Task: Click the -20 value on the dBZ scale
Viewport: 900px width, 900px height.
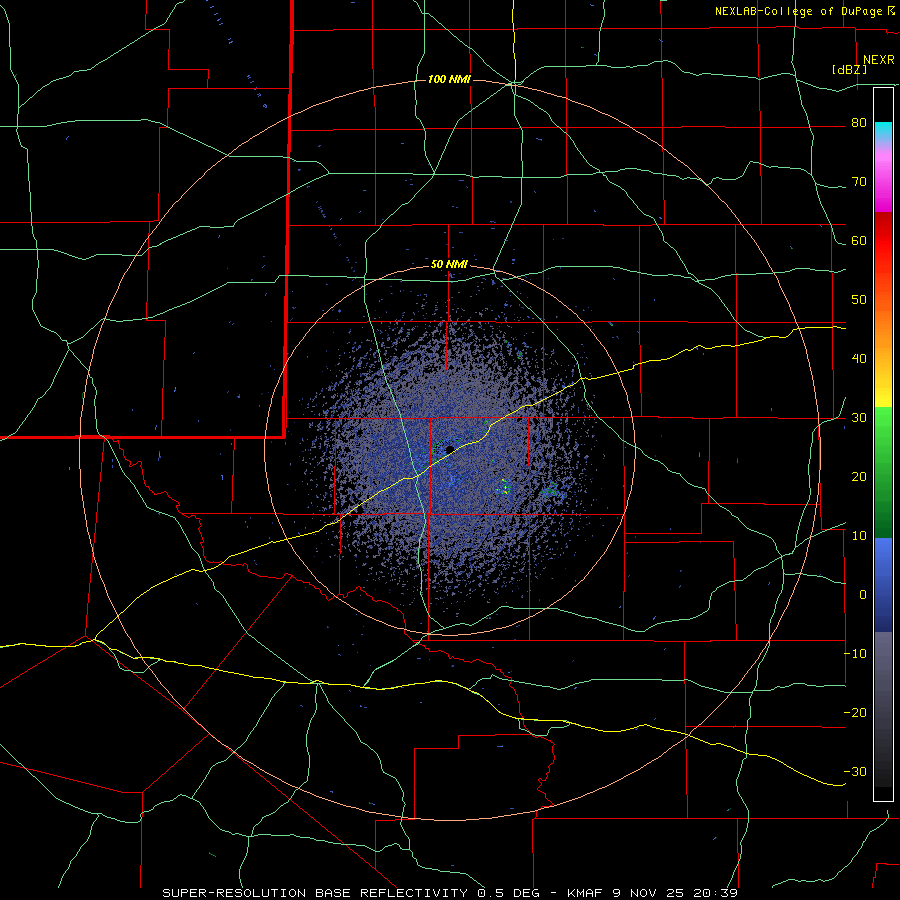Action: coord(855,712)
